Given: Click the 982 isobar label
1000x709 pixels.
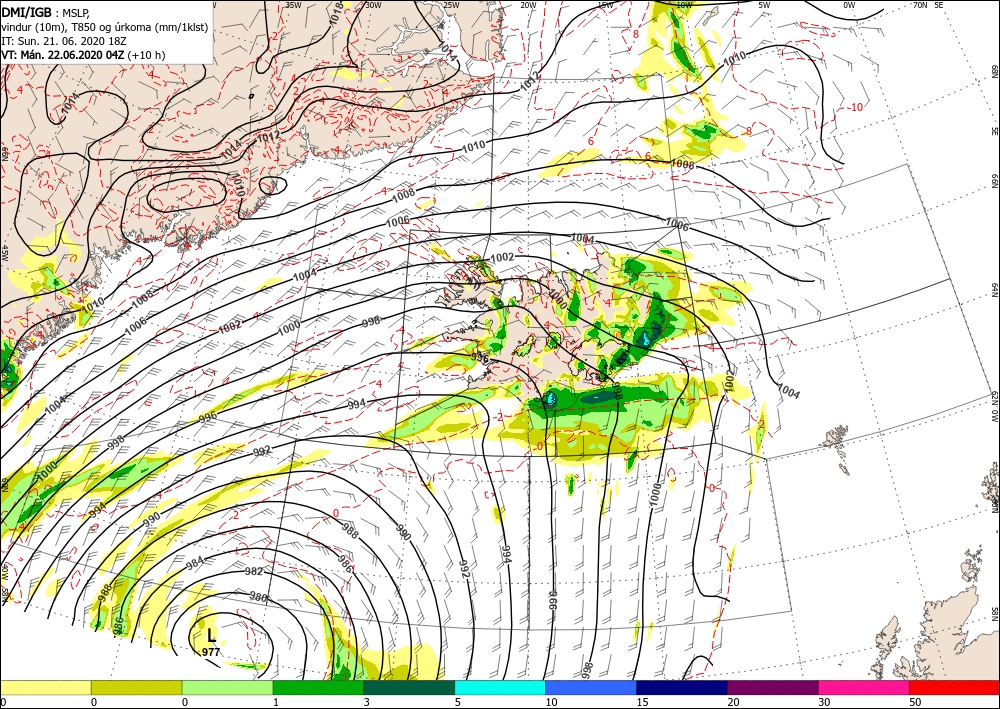Looking at the screenshot, I should pyautogui.click(x=254, y=571).
